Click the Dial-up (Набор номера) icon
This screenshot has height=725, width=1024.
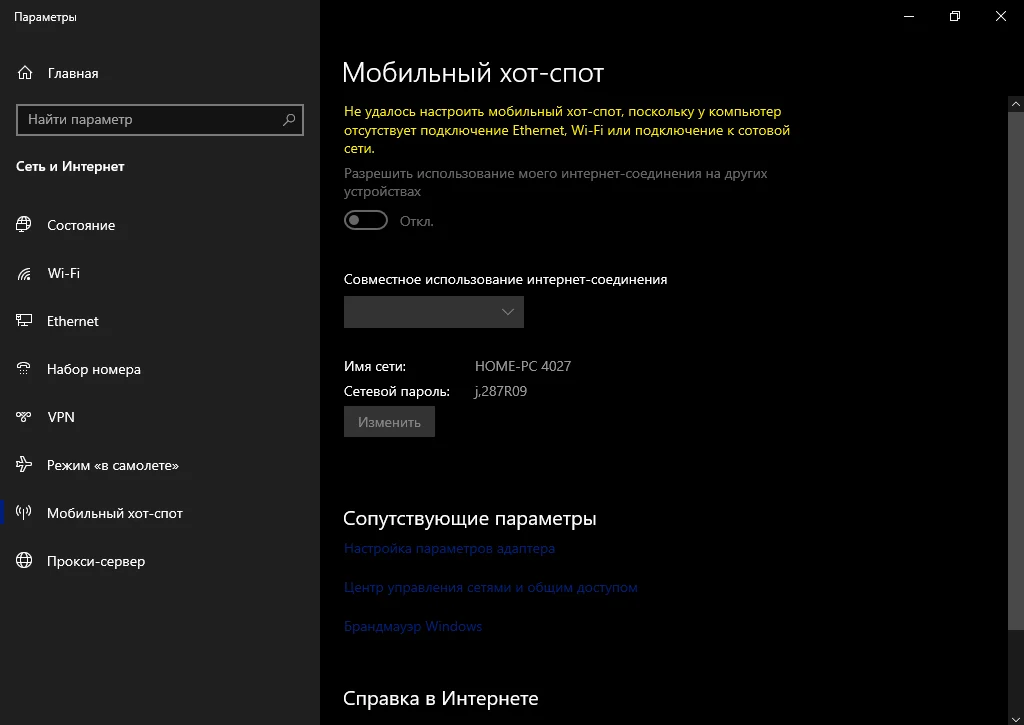(x=25, y=369)
